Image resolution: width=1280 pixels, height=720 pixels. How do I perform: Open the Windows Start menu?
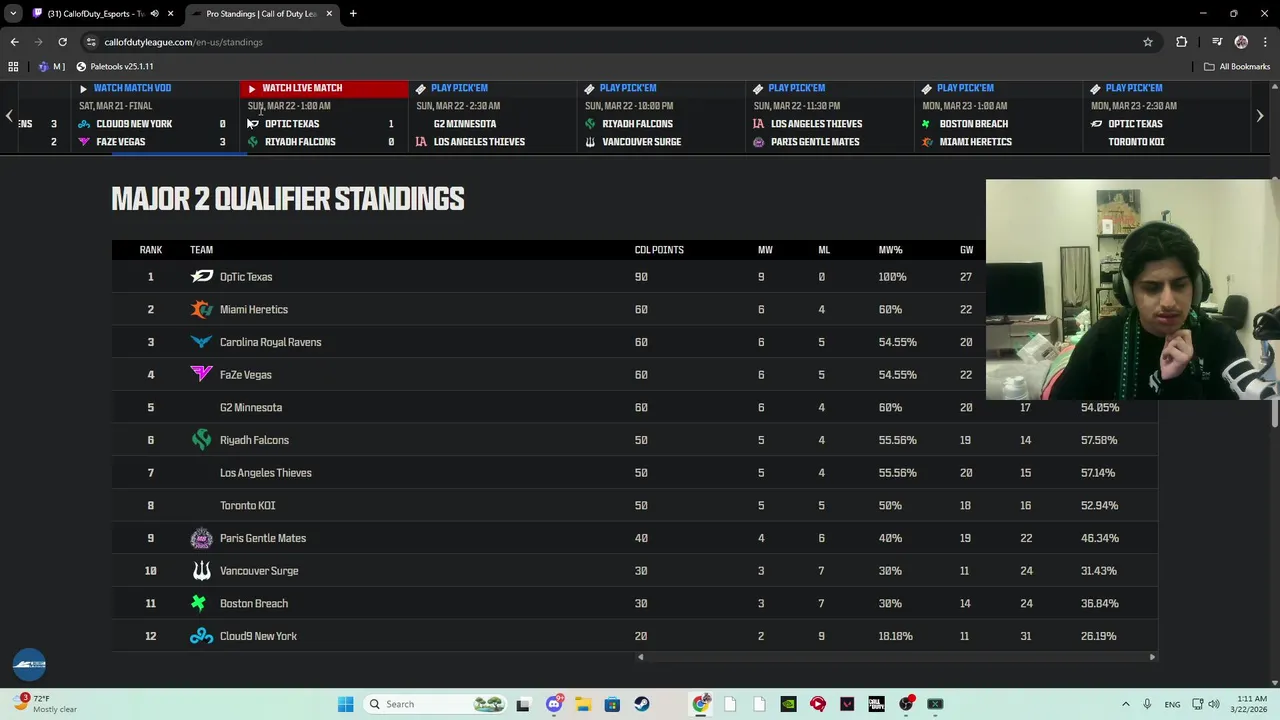point(345,704)
